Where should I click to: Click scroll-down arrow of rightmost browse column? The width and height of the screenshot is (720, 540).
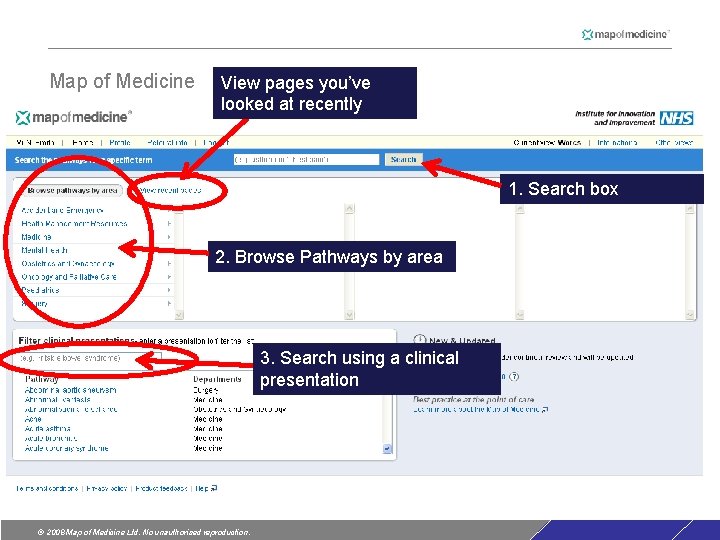[x=690, y=315]
